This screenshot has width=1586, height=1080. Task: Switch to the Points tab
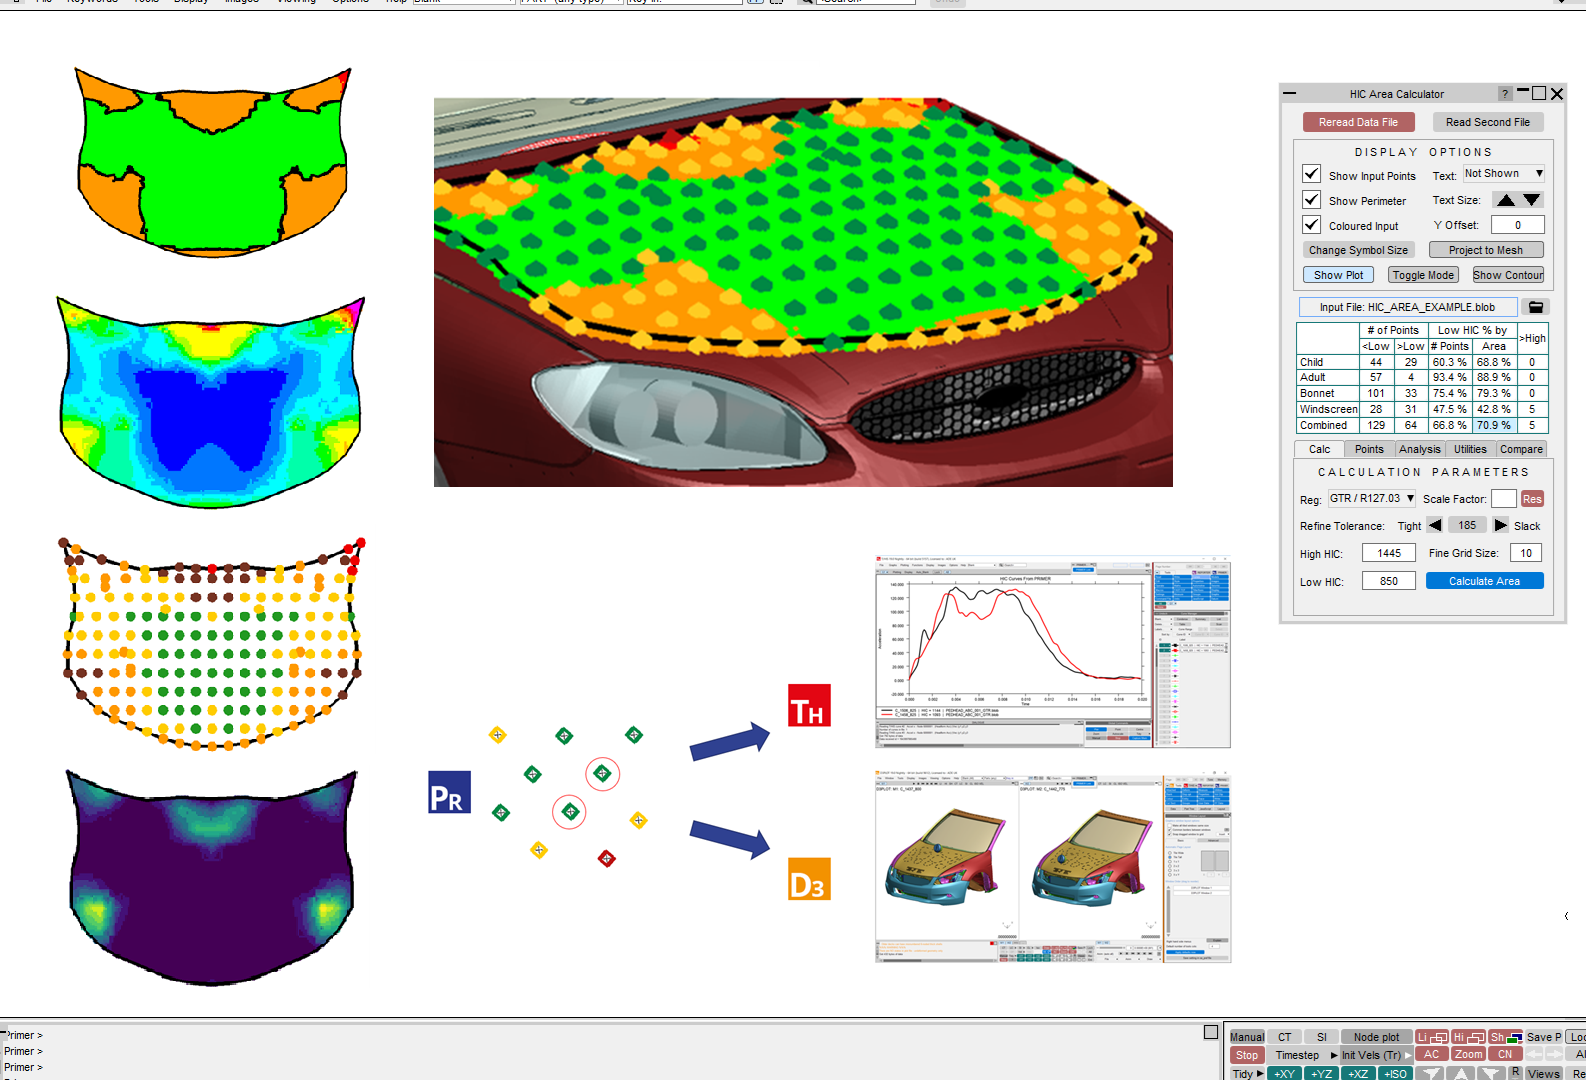coord(1369,449)
